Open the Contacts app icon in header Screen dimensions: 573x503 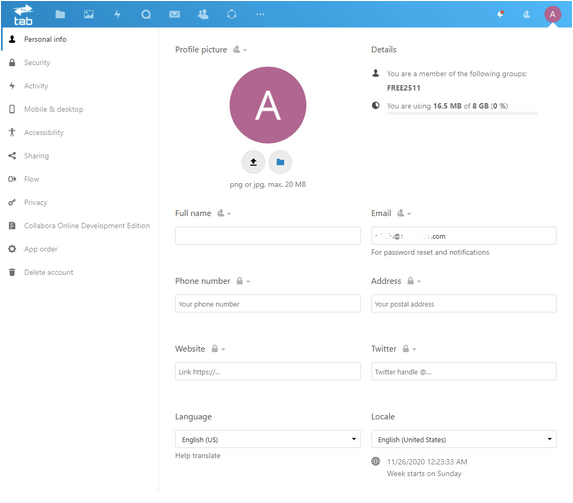pyautogui.click(x=203, y=14)
